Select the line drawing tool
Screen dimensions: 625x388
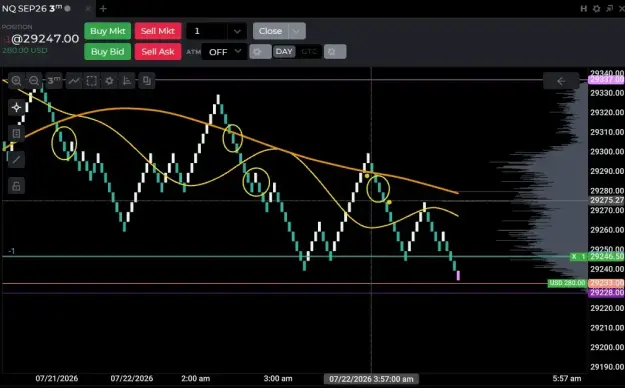click(16, 160)
